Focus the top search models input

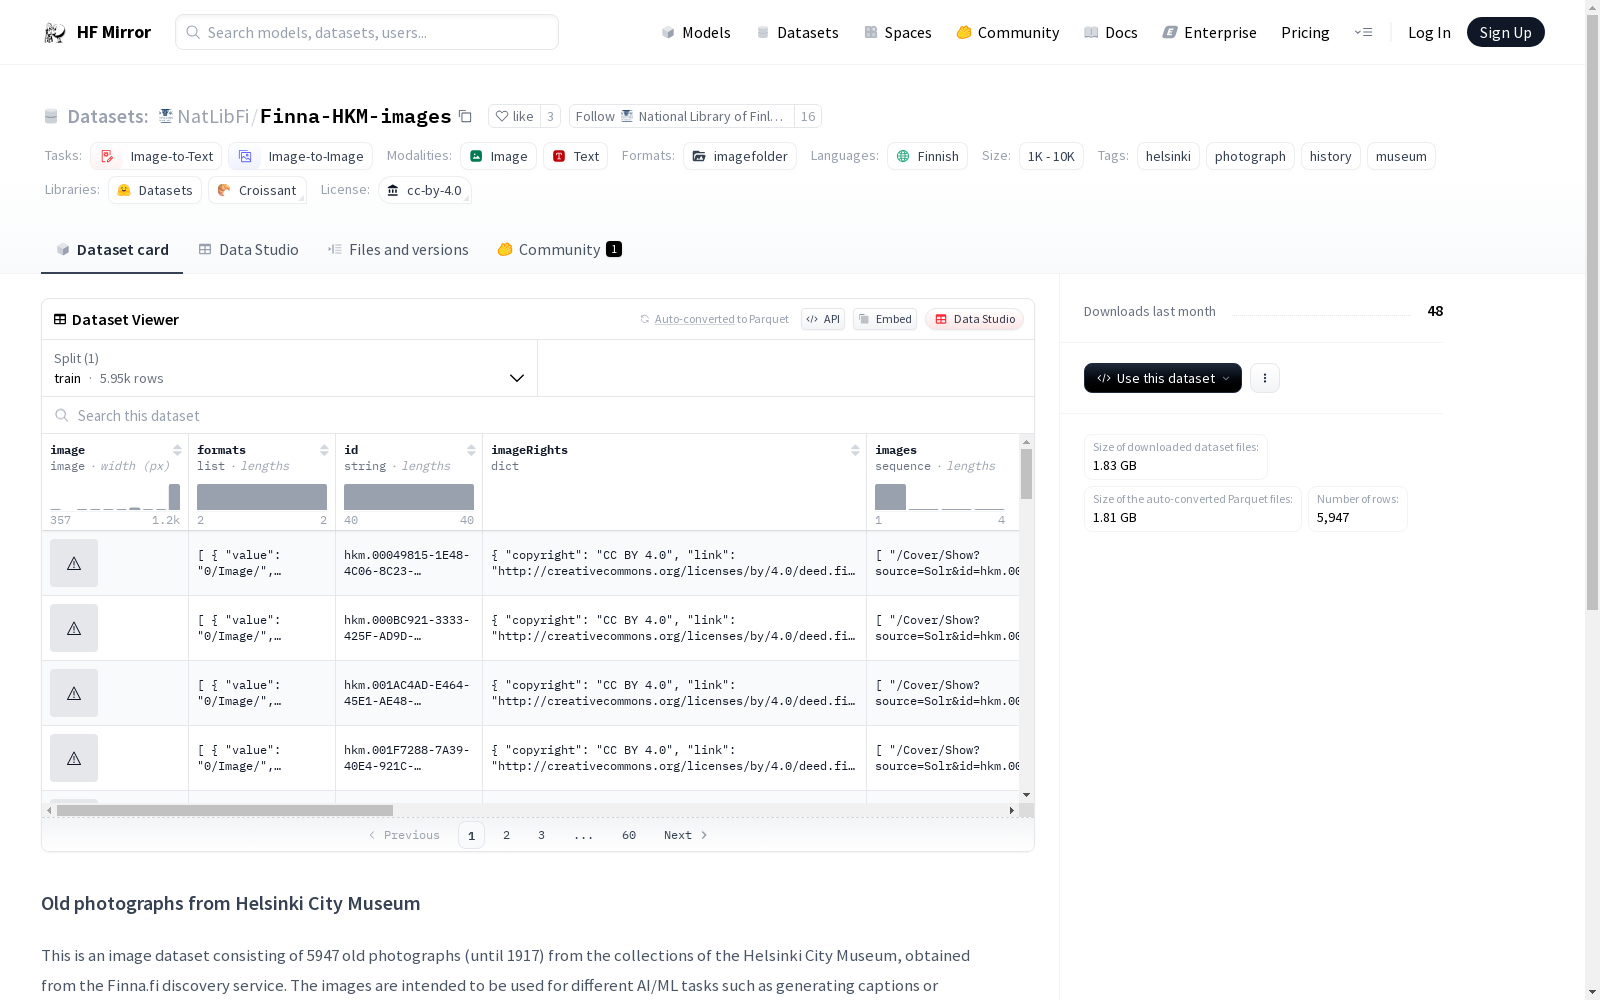pos(367,32)
